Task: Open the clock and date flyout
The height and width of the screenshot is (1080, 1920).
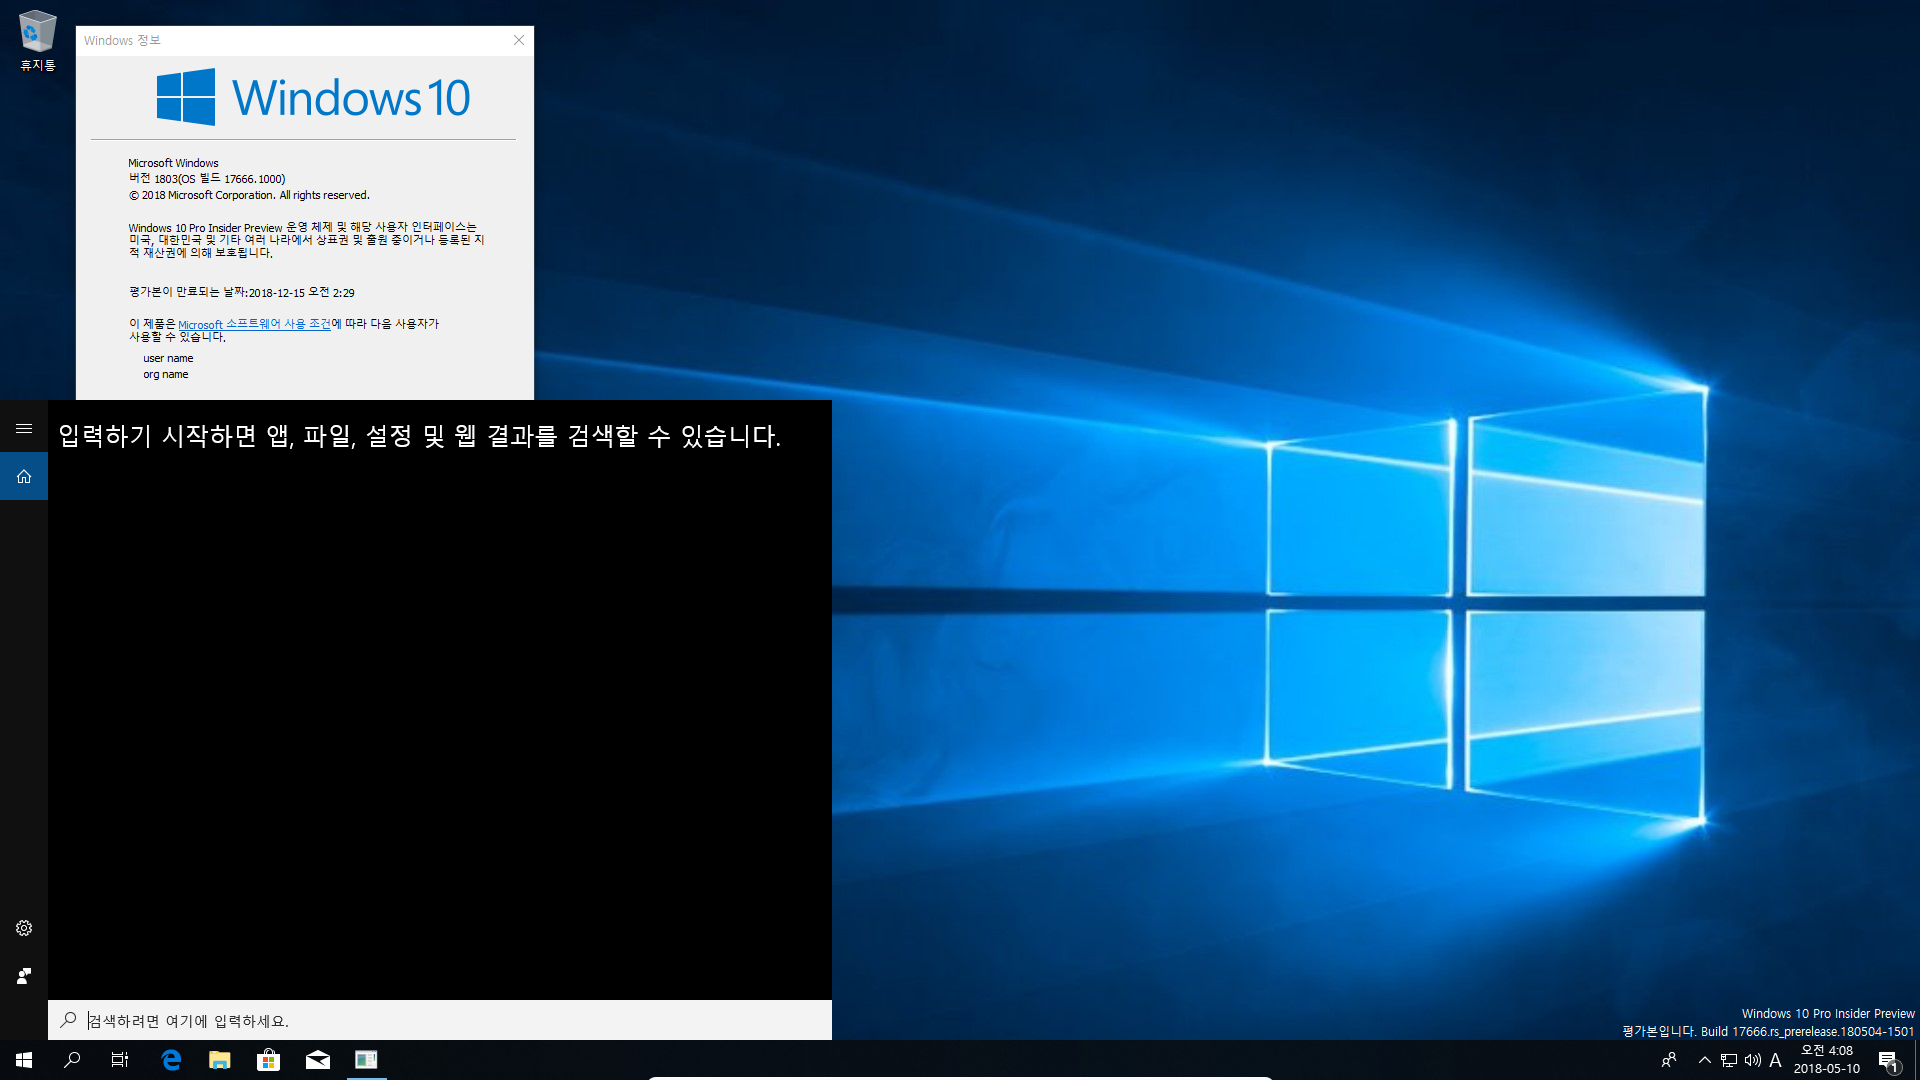Action: point(1827,1060)
